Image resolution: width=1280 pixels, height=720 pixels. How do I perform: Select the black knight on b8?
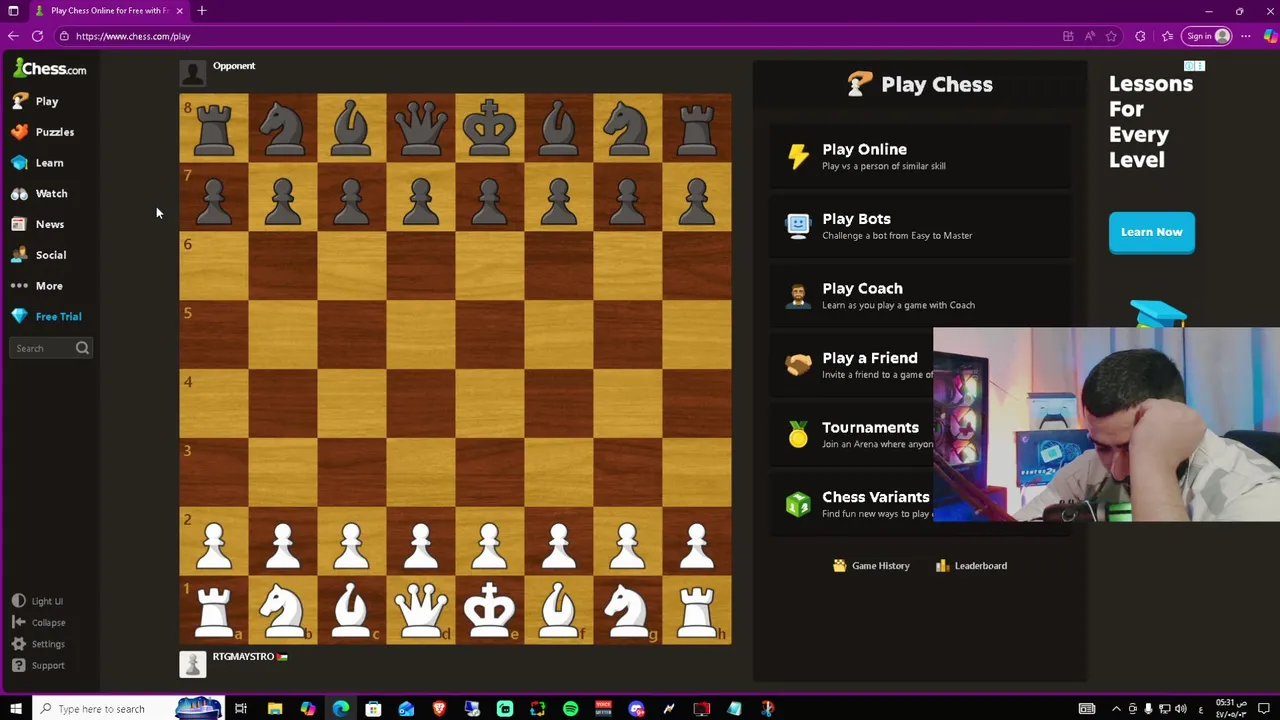(x=283, y=128)
